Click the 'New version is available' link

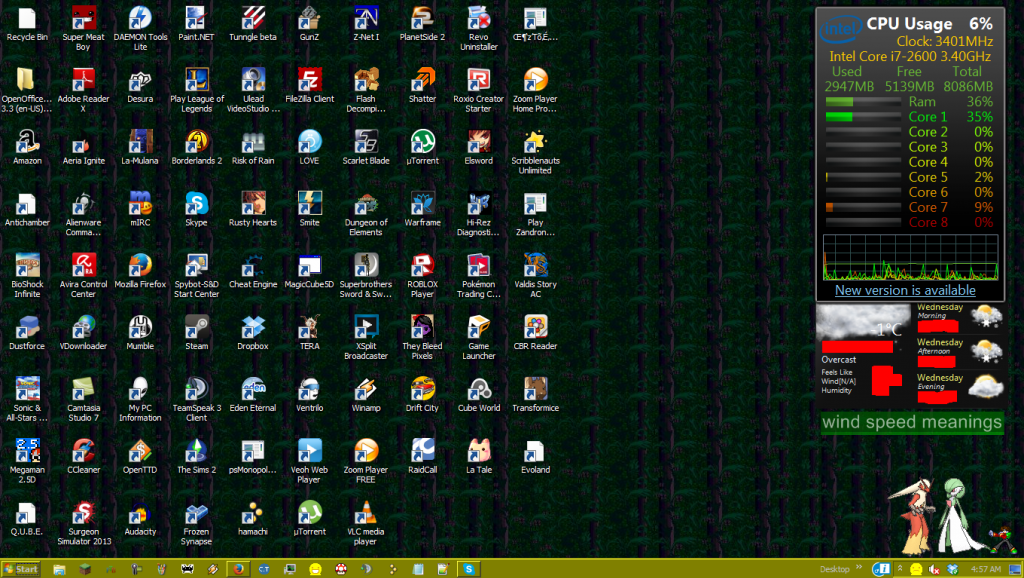[x=905, y=290]
